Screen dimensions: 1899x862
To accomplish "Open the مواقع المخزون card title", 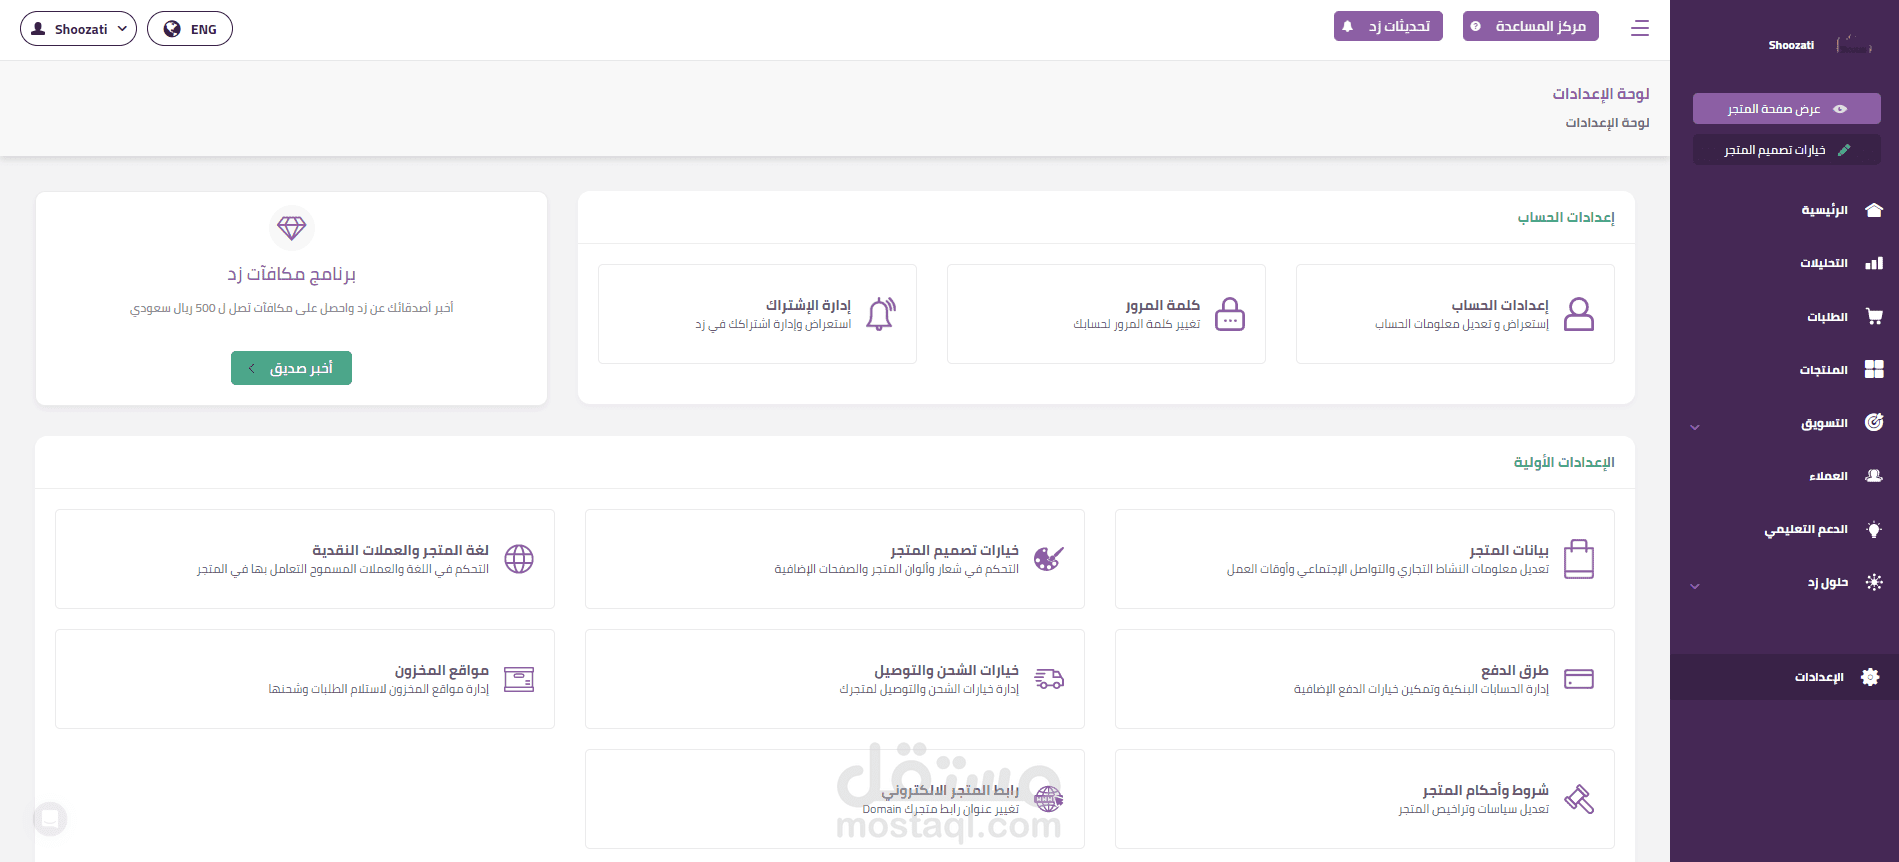I will click(x=441, y=670).
